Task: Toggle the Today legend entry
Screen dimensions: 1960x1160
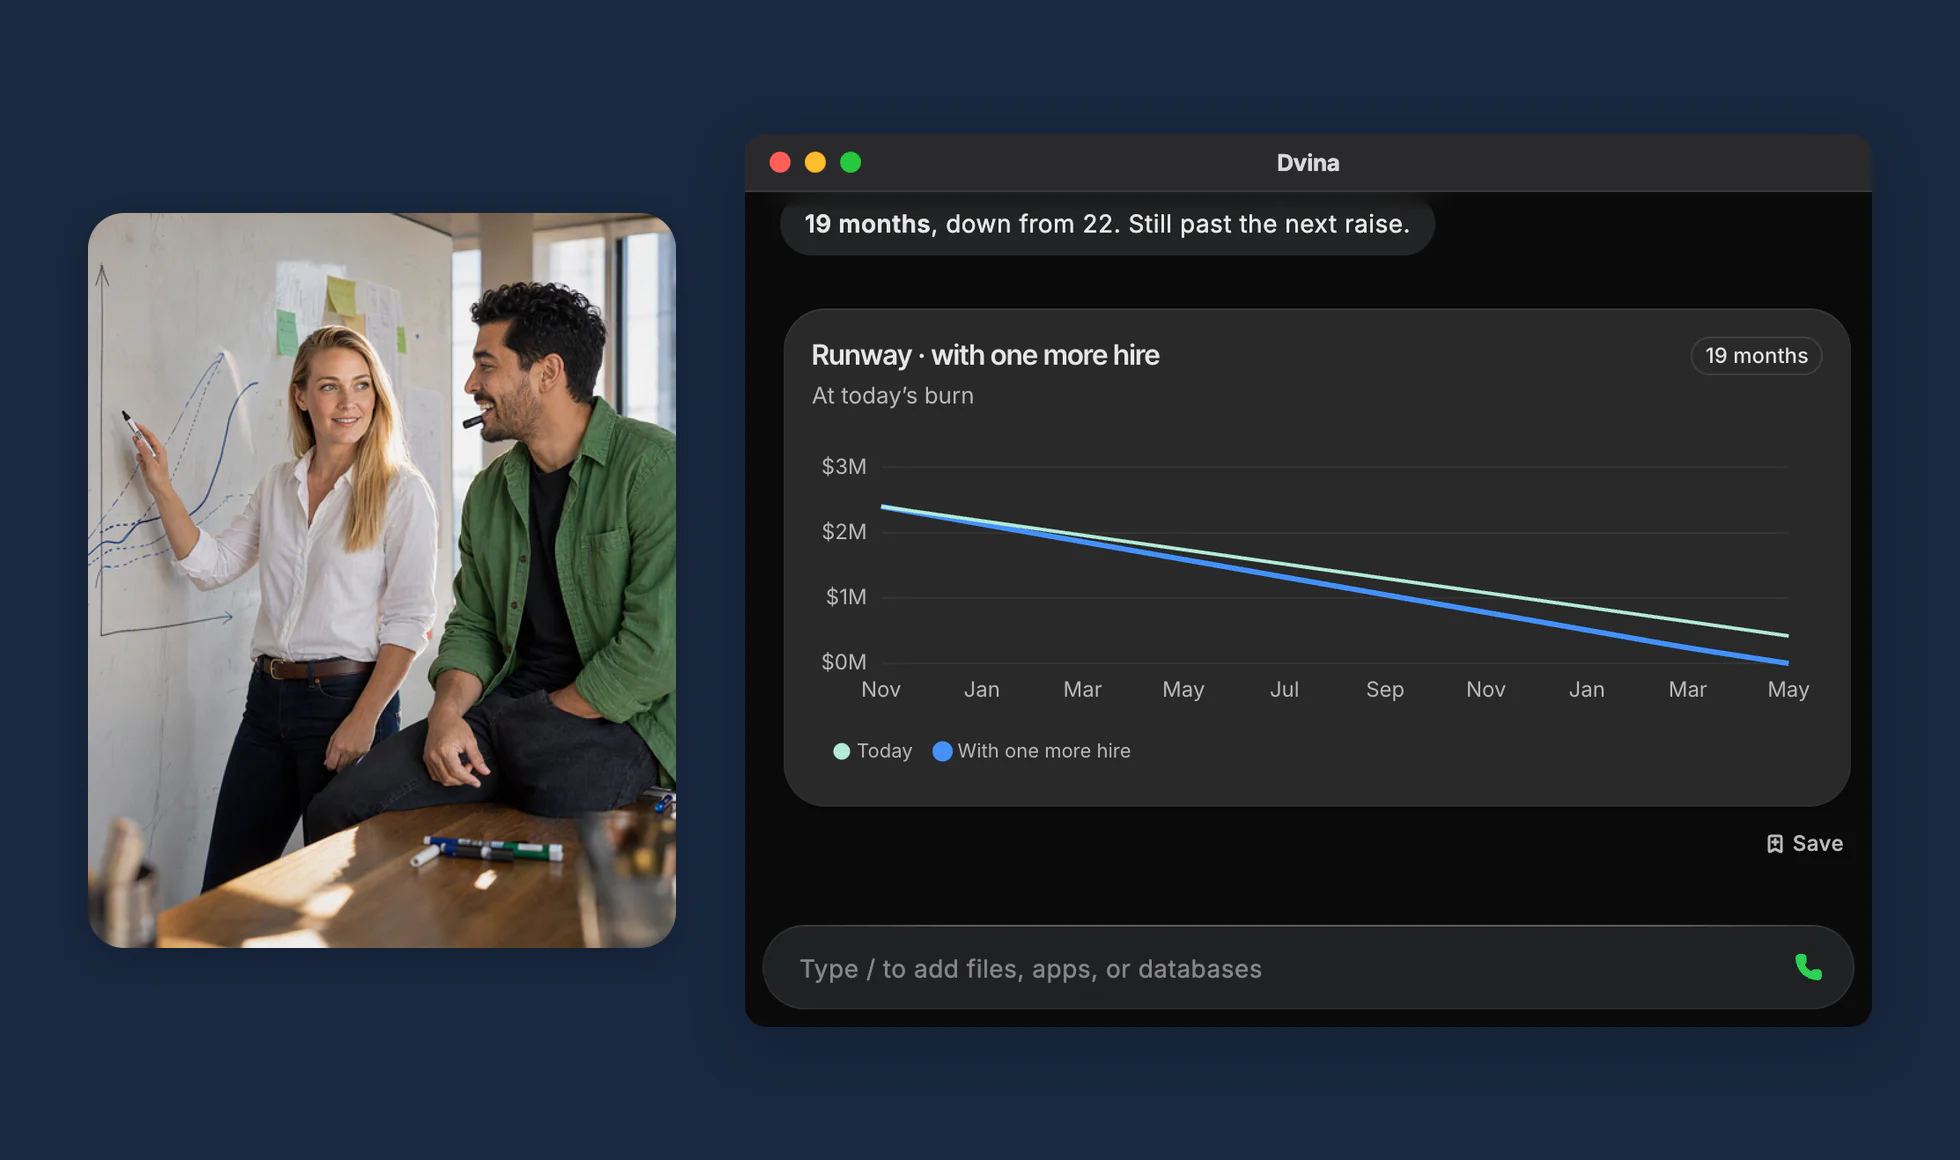Action: point(872,751)
